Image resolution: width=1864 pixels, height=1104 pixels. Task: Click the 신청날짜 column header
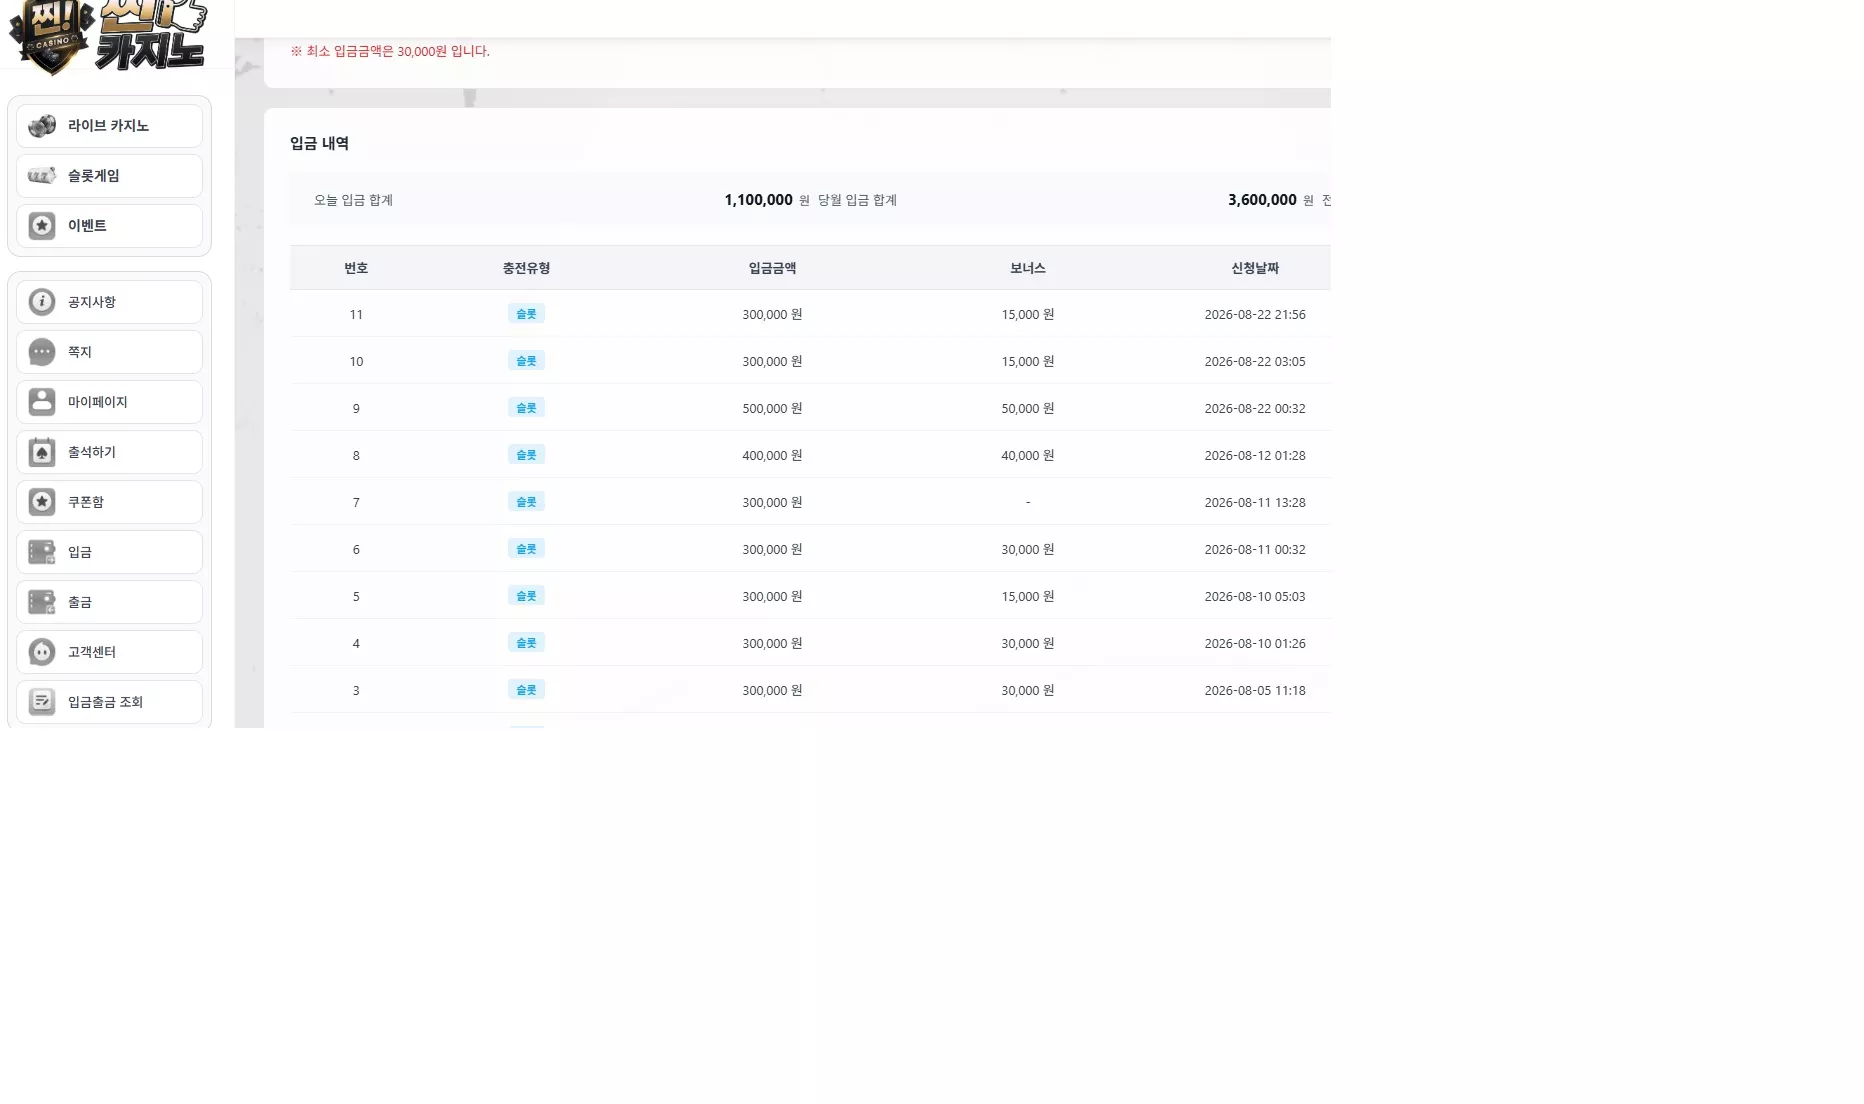tap(1255, 268)
